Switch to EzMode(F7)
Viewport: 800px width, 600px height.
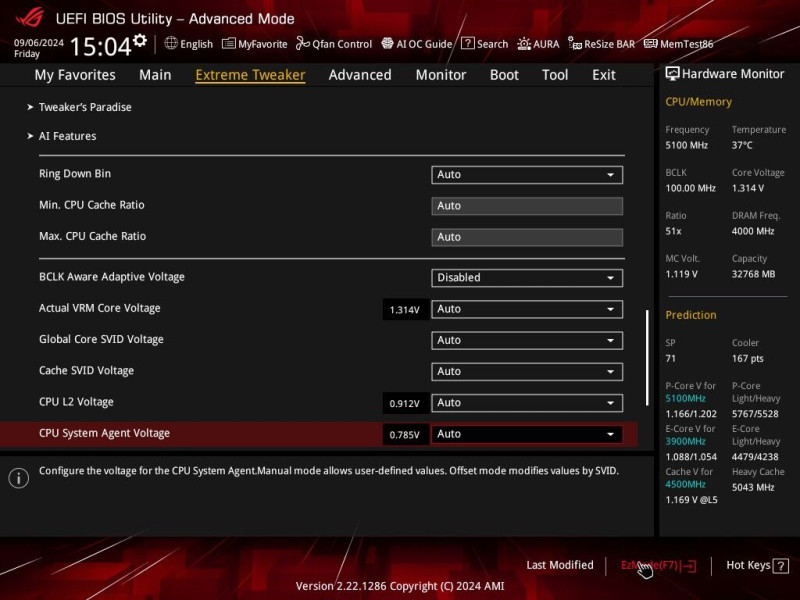pos(658,565)
